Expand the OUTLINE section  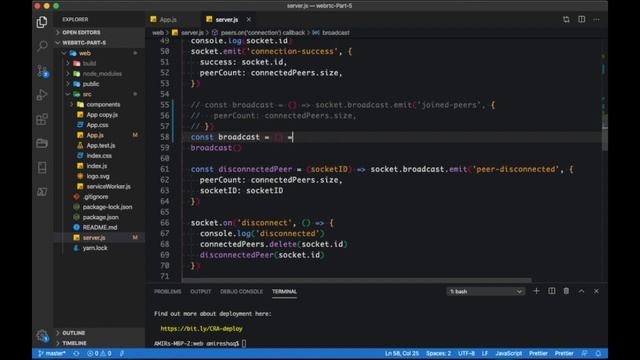(x=73, y=333)
